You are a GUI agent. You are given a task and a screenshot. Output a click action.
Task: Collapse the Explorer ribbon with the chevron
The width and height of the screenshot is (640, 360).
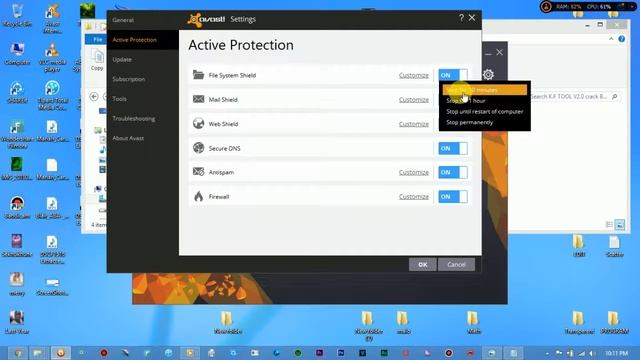[611, 39]
